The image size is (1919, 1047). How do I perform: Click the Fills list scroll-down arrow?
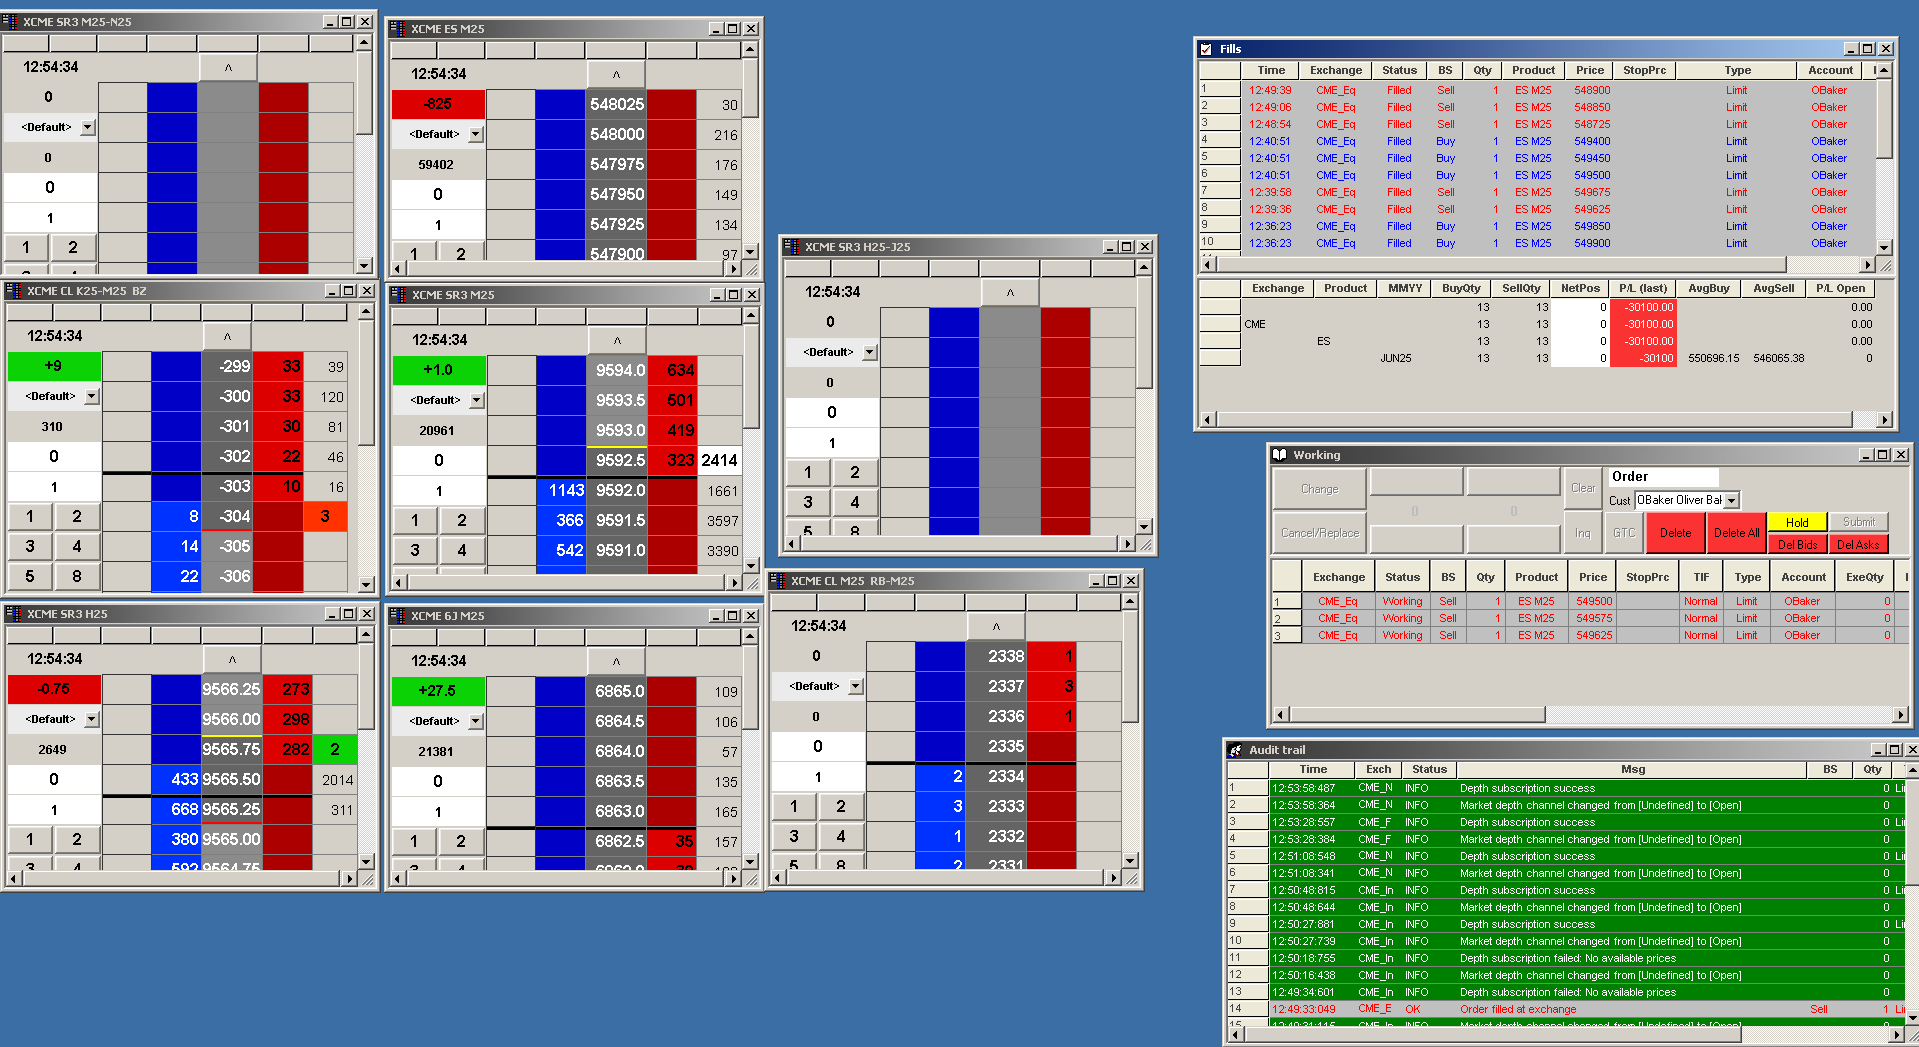tap(1884, 247)
